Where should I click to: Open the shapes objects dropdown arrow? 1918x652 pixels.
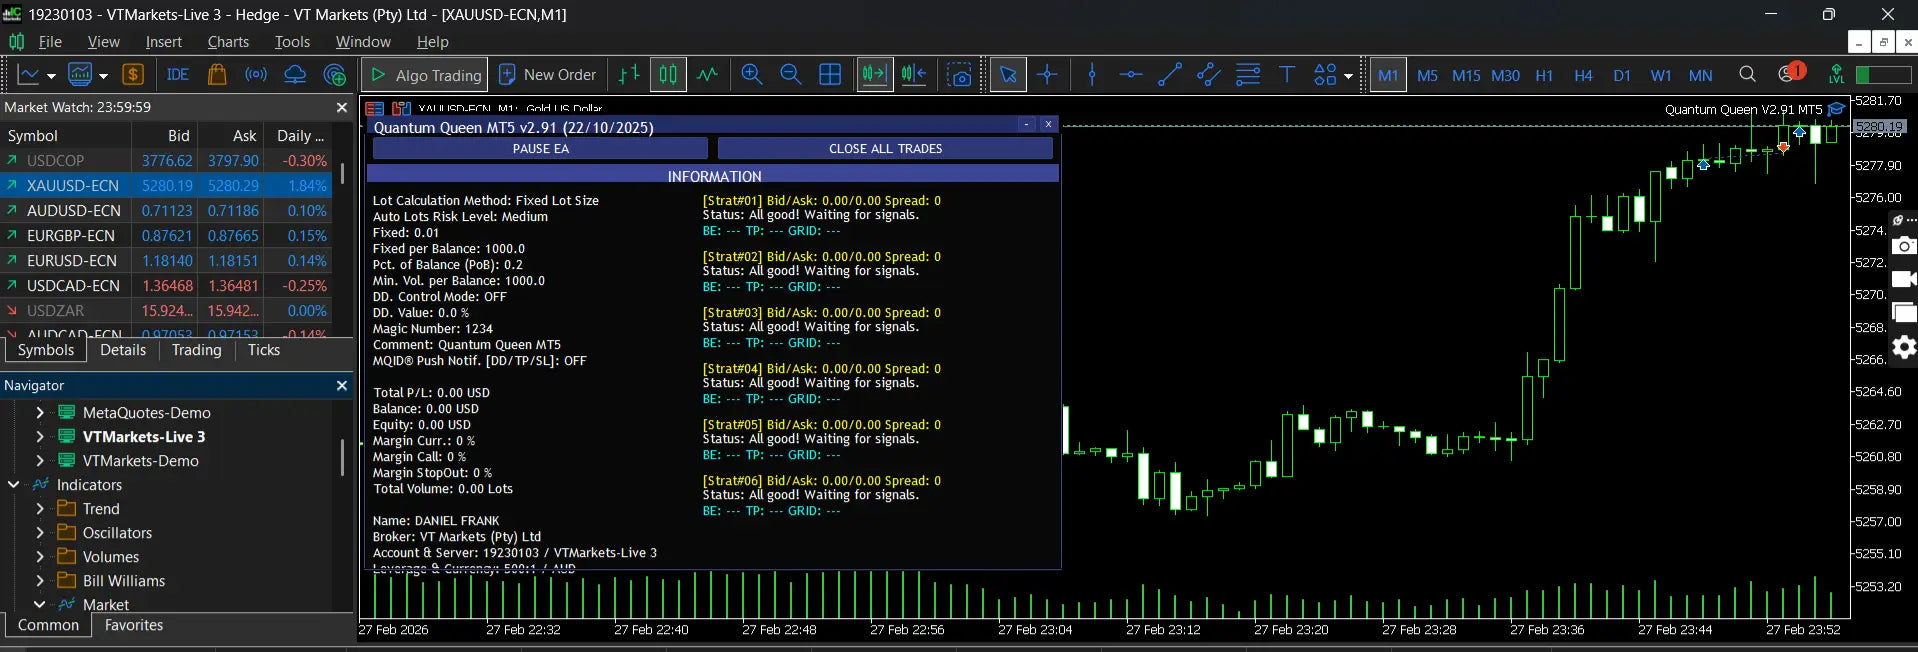pos(1348,76)
